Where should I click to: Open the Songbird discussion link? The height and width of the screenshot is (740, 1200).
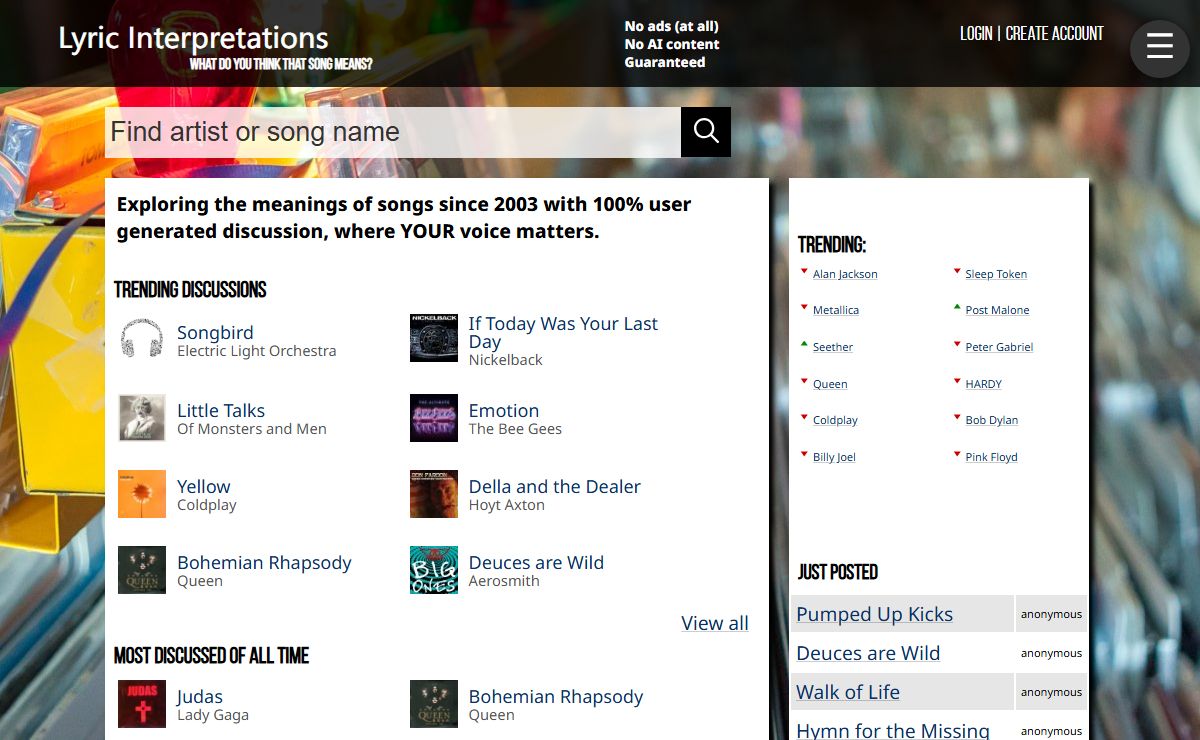point(215,332)
